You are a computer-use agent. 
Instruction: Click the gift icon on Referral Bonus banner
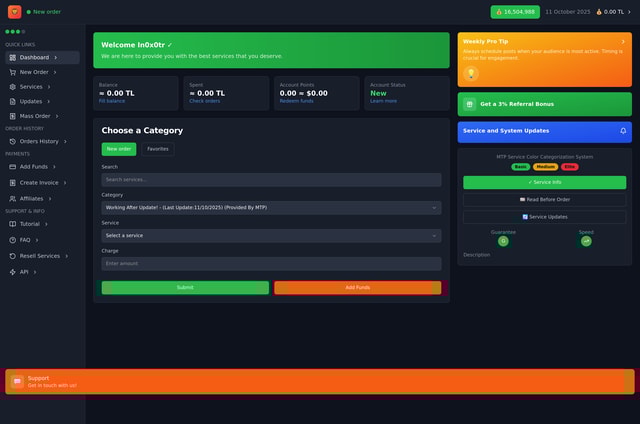pyautogui.click(x=469, y=104)
